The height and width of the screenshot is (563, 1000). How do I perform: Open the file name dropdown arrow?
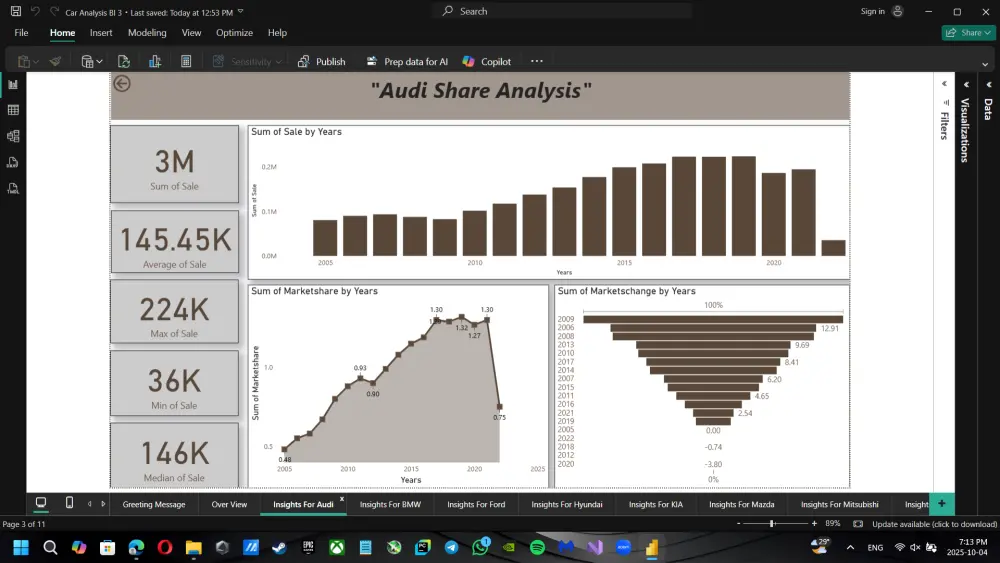coord(240,11)
